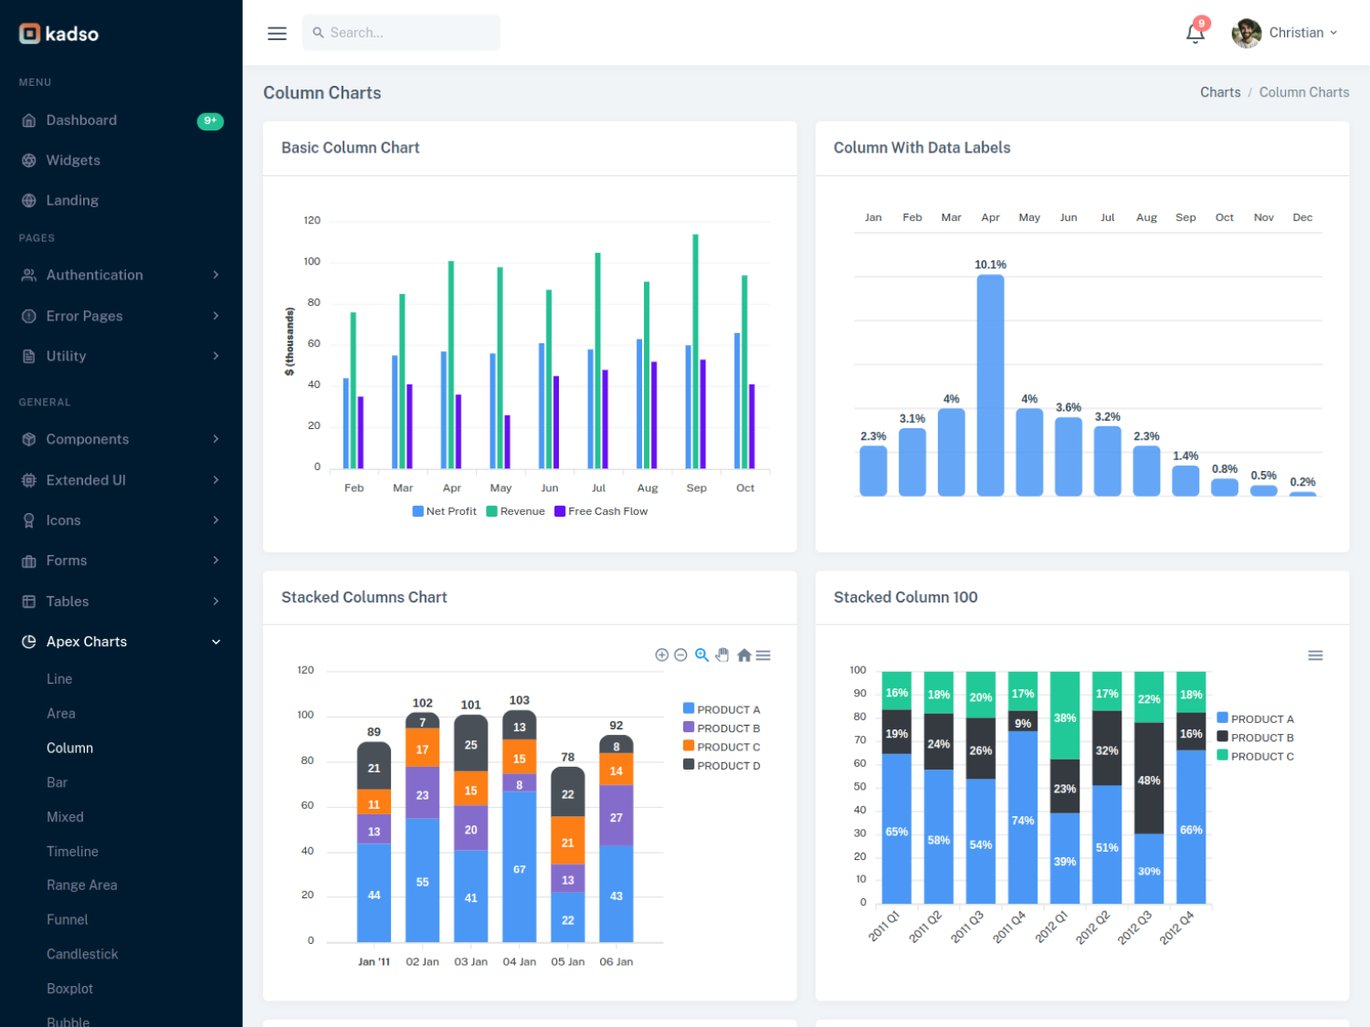Select the hand panning tool
The width and height of the screenshot is (1370, 1027).
tap(722, 655)
